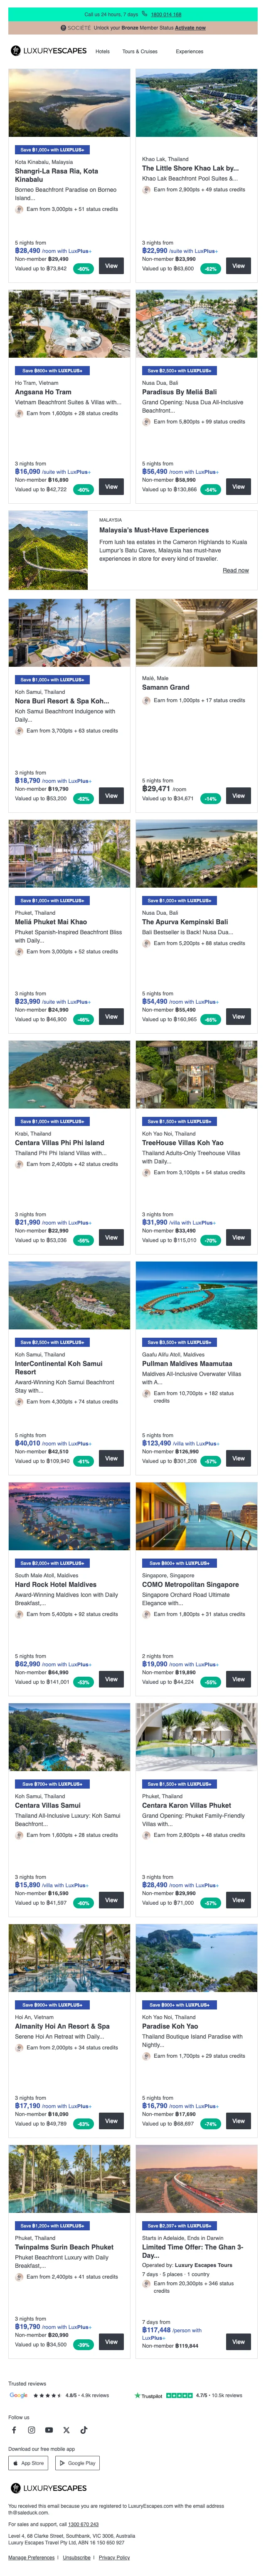The image size is (266, 2576).
Task: Click View for Shangri-La Rasa Ria offer
Action: point(111,266)
